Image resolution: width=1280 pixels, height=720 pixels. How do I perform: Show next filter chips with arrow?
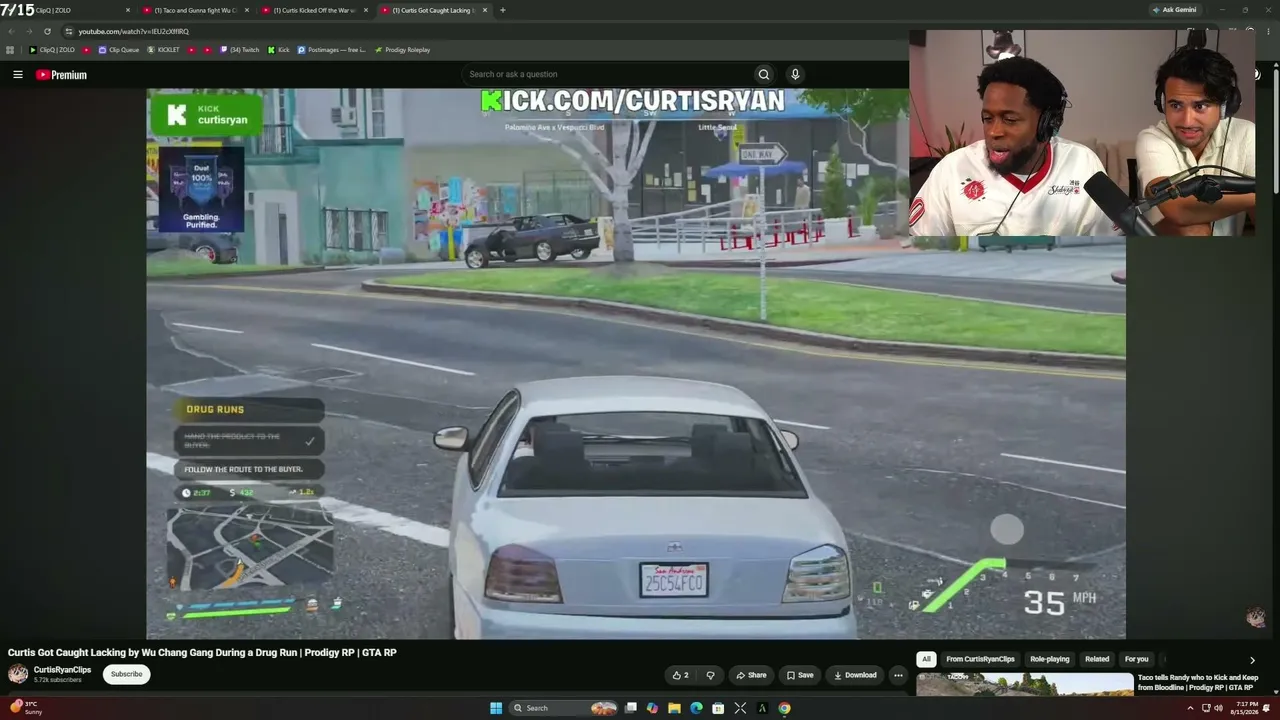click(x=1252, y=660)
